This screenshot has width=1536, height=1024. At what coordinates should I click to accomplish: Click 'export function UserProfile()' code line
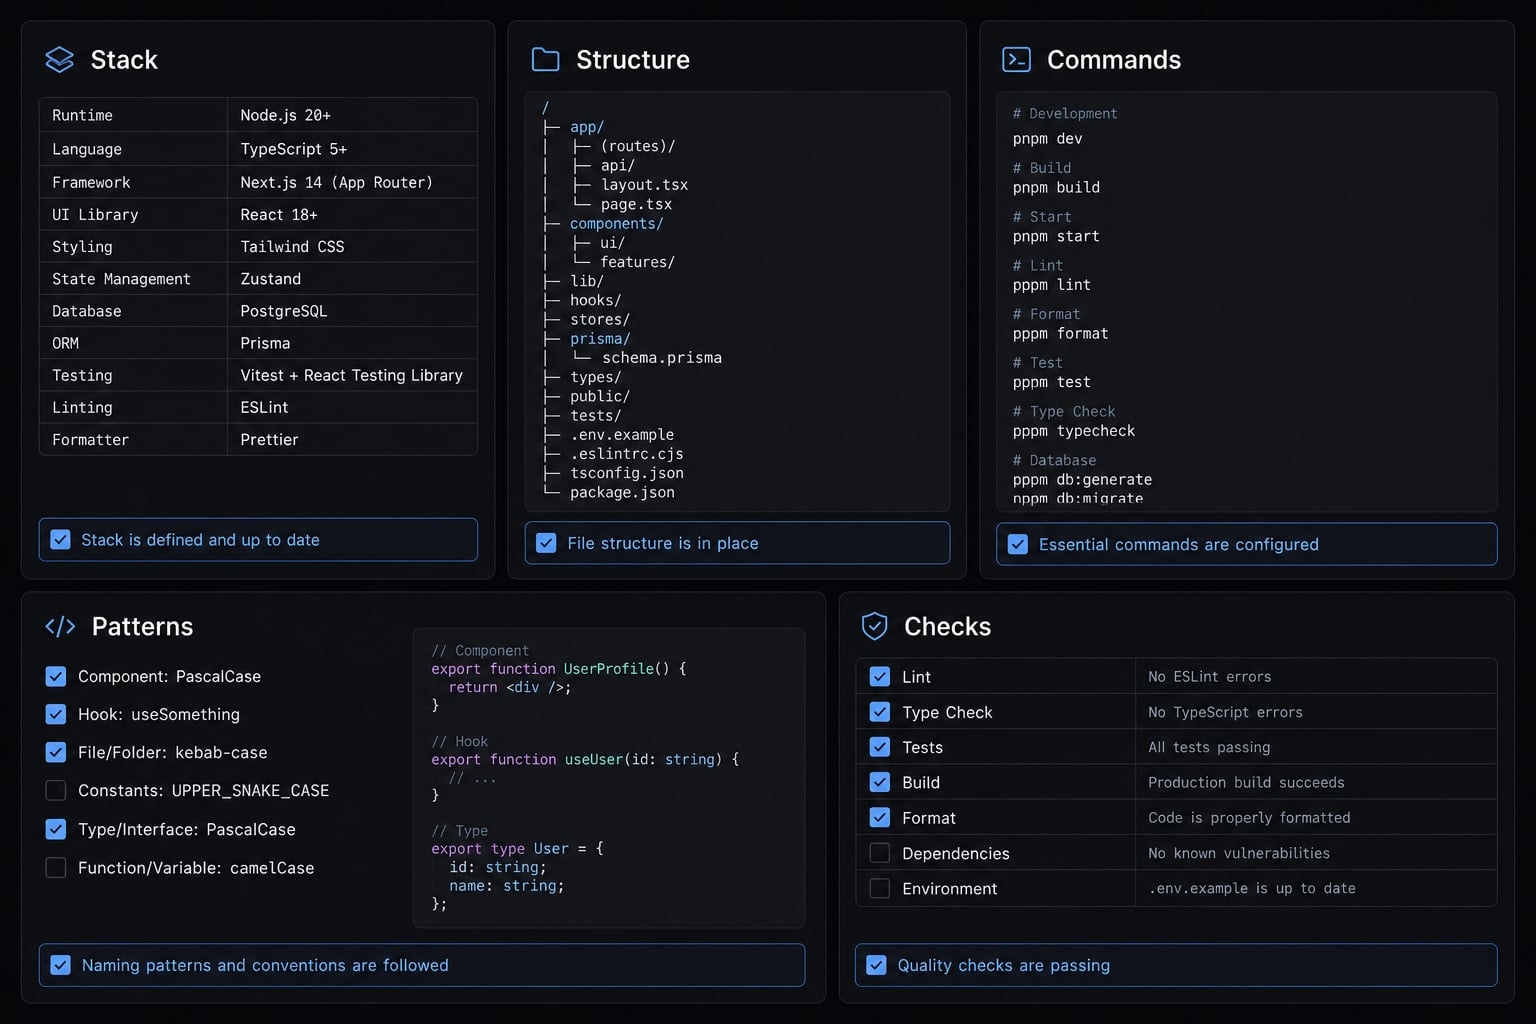pyautogui.click(x=559, y=669)
